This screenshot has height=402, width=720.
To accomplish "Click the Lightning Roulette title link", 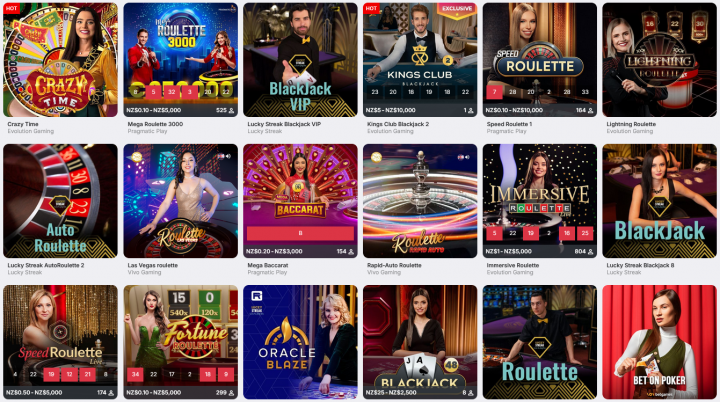I will click(631, 124).
